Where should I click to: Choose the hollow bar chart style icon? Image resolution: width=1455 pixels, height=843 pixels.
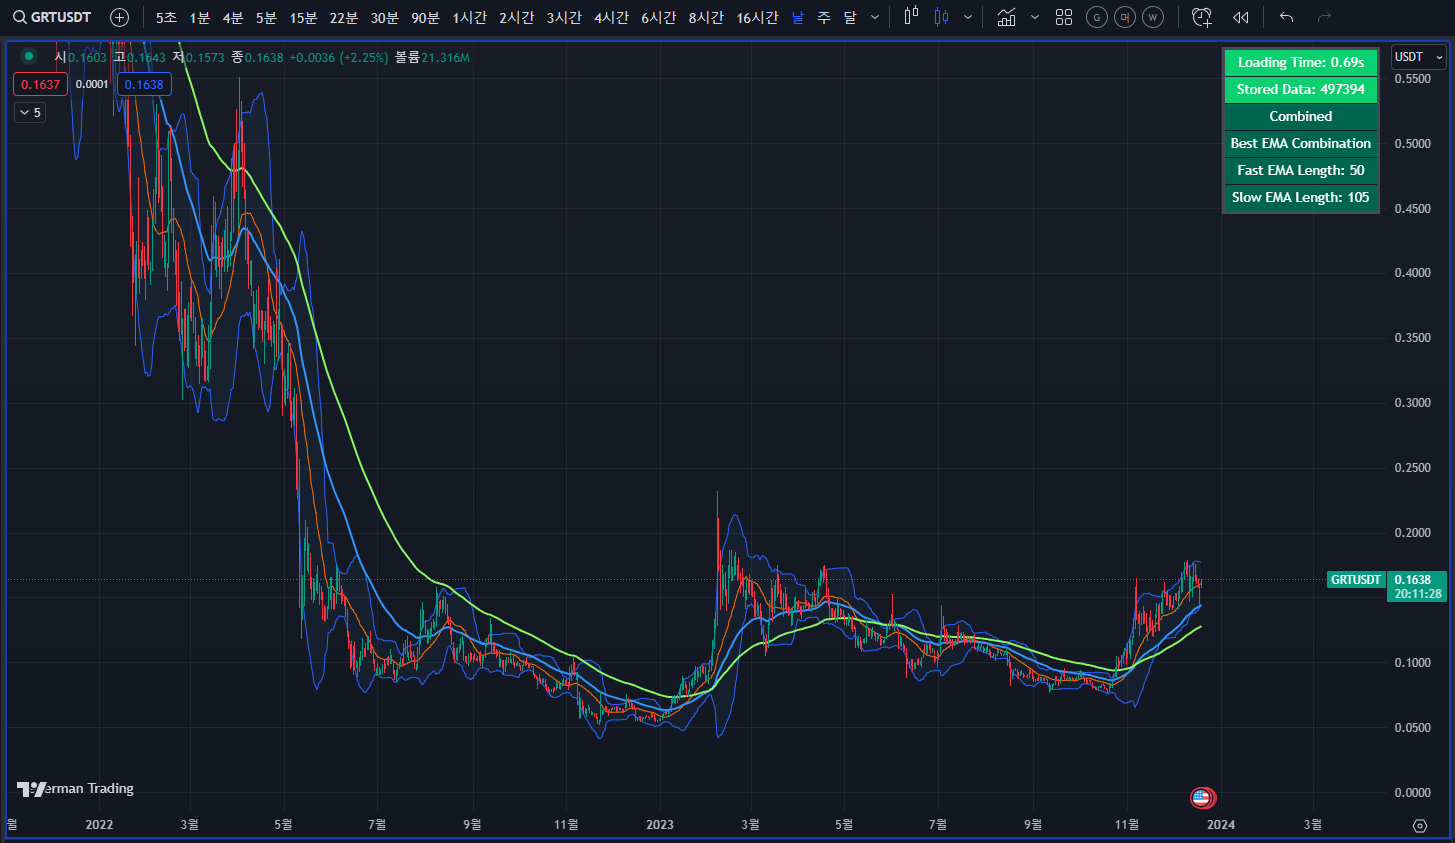tap(911, 17)
